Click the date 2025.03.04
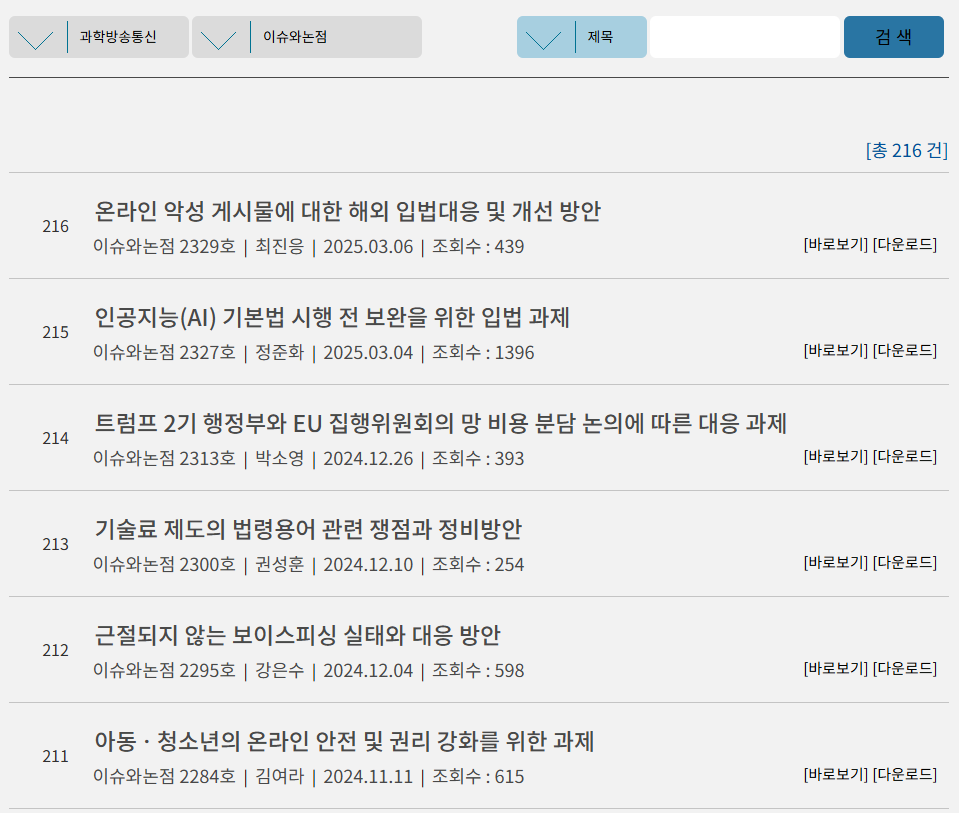Screen dimensions: 959x813 point(368,352)
